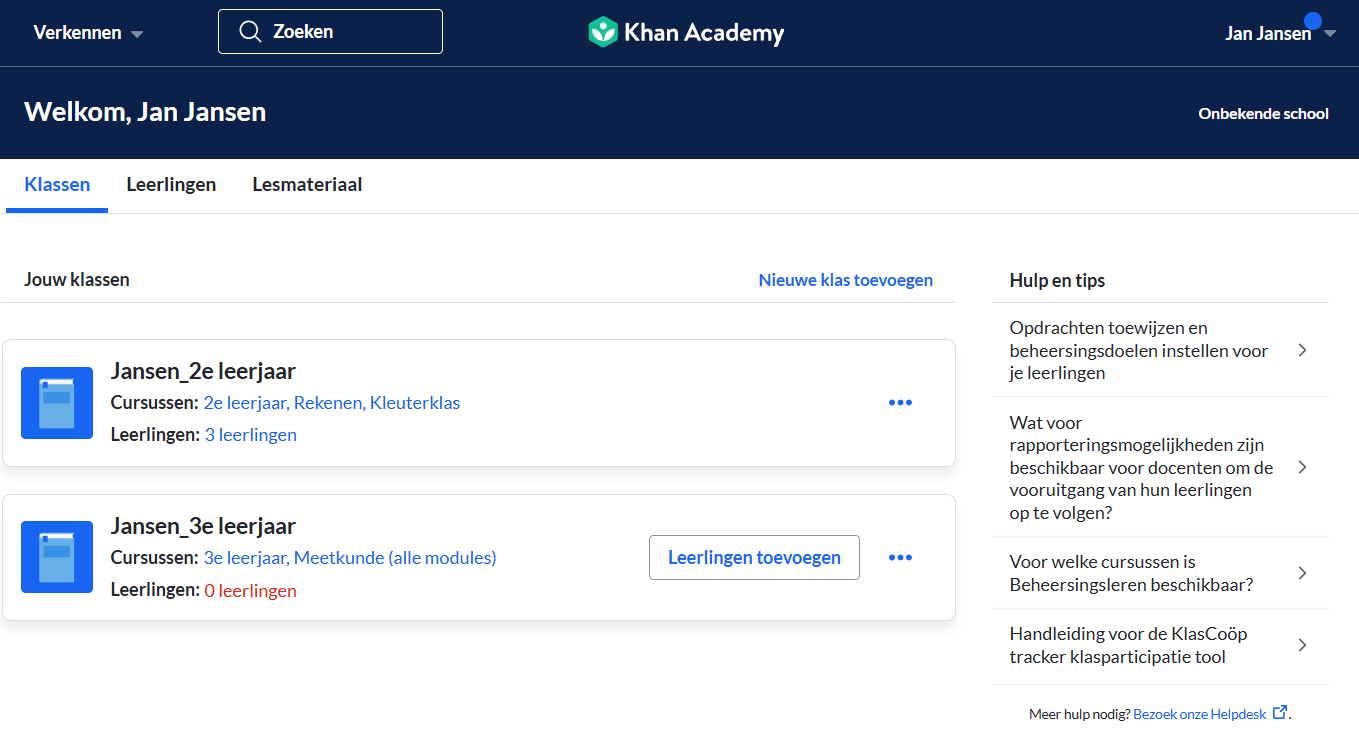Image resolution: width=1359 pixels, height=738 pixels.
Task: Click the Khan Academy logo
Action: point(686,31)
